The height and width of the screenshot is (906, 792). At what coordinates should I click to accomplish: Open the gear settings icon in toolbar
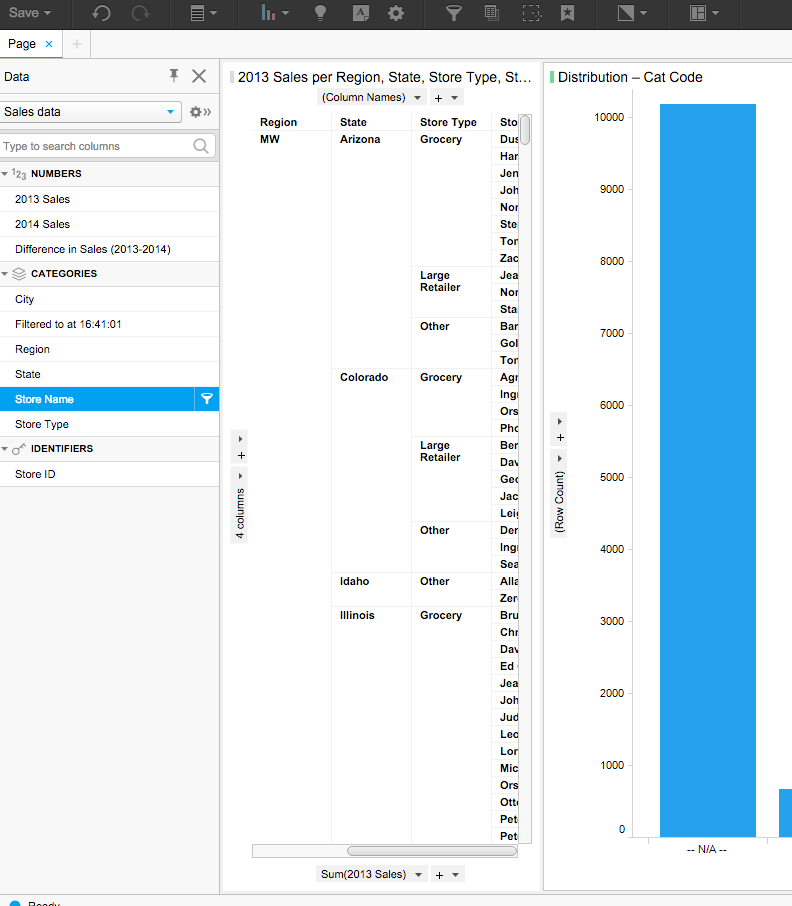pyautogui.click(x=396, y=13)
